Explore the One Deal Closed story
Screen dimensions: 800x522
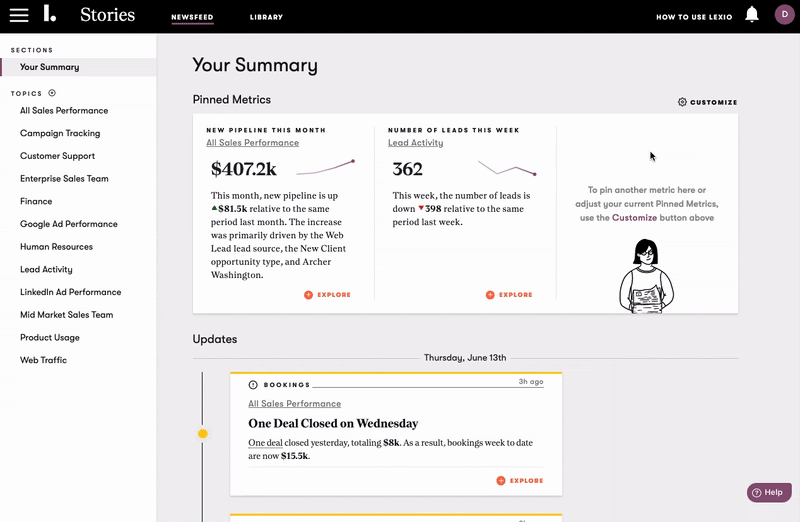click(519, 481)
